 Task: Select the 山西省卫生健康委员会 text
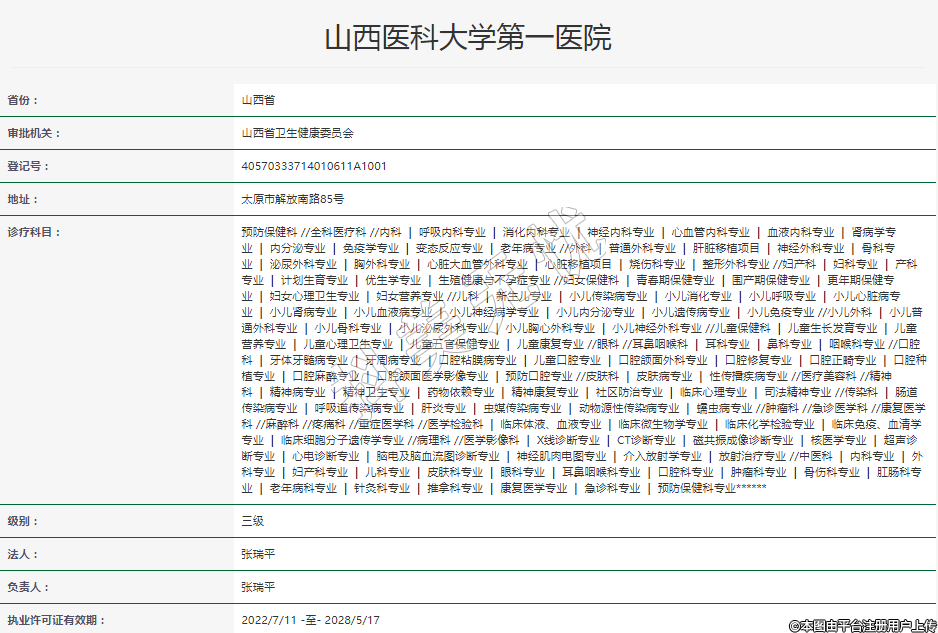[297, 133]
